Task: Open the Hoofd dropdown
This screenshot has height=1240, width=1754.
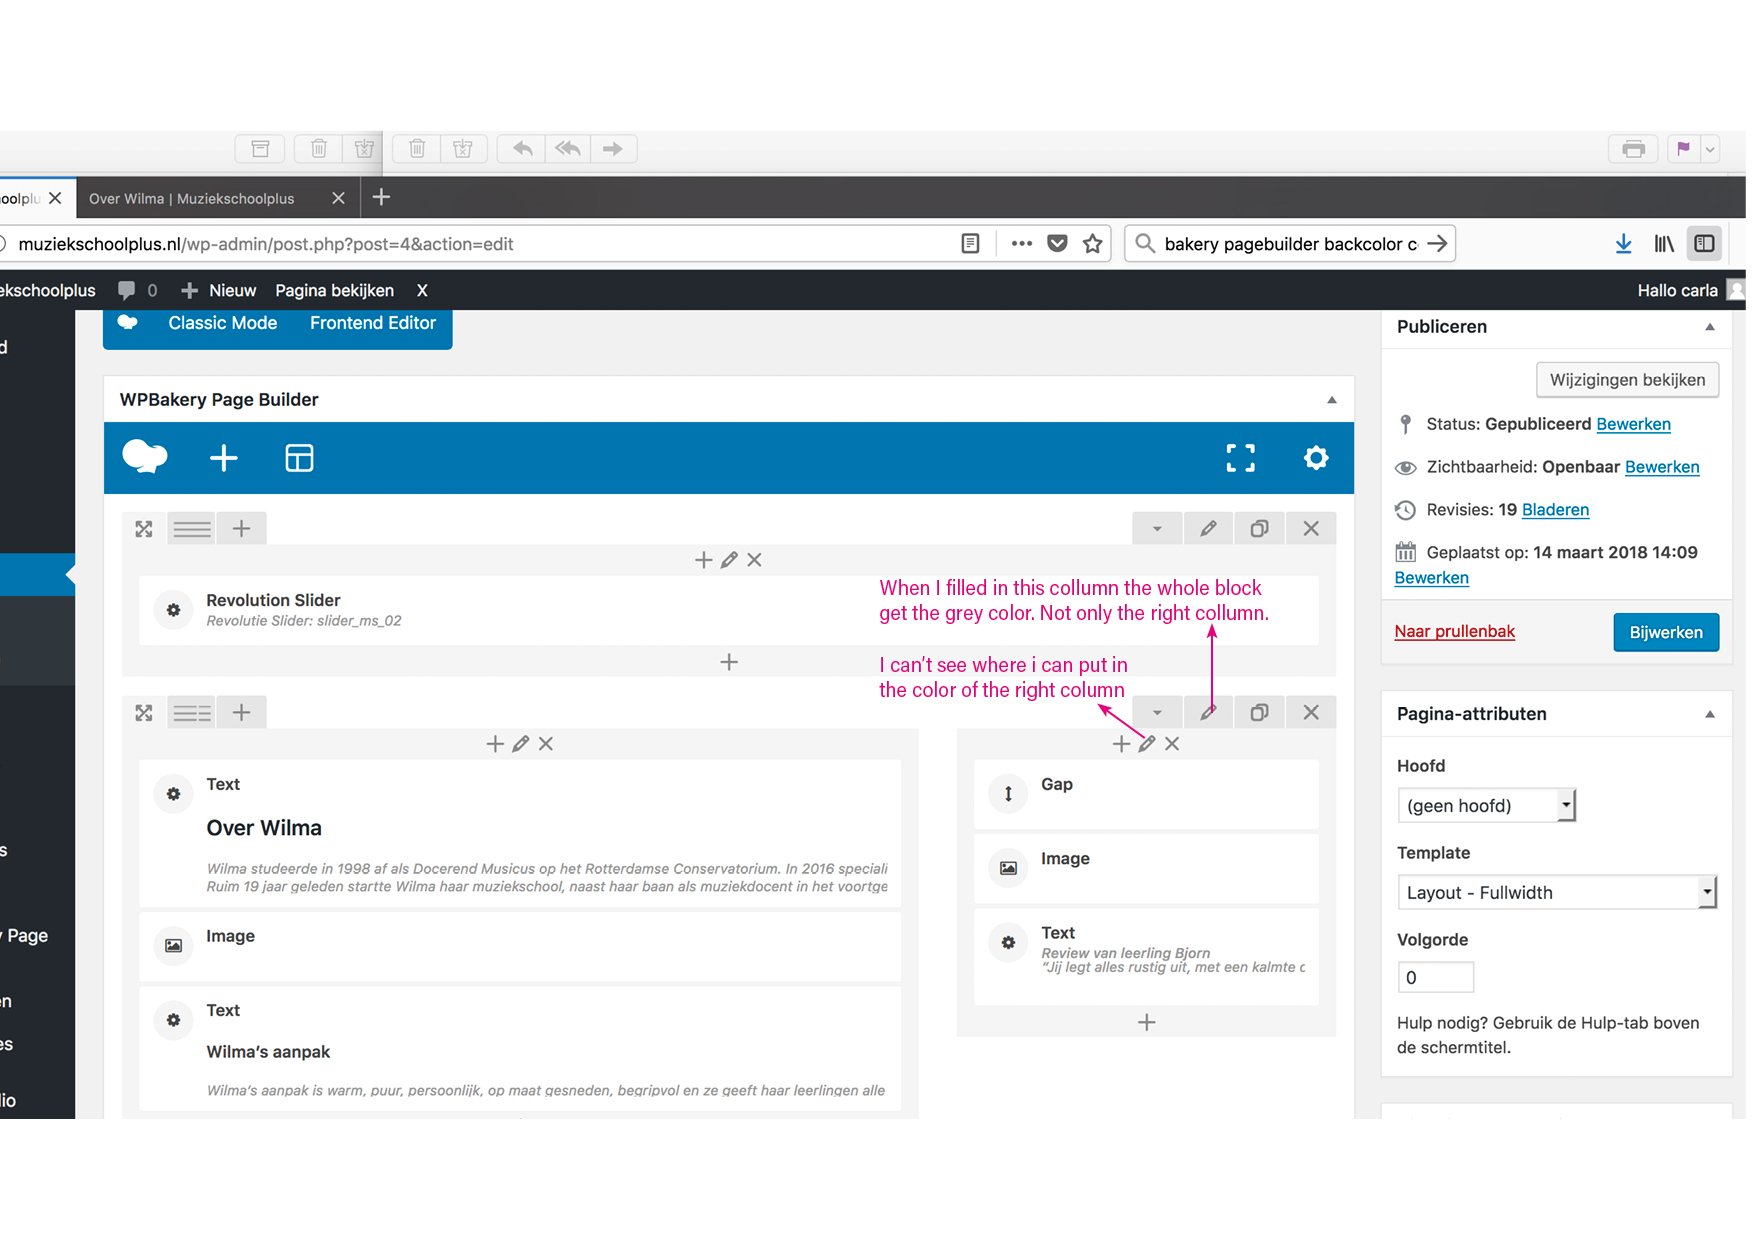Action: [1486, 806]
